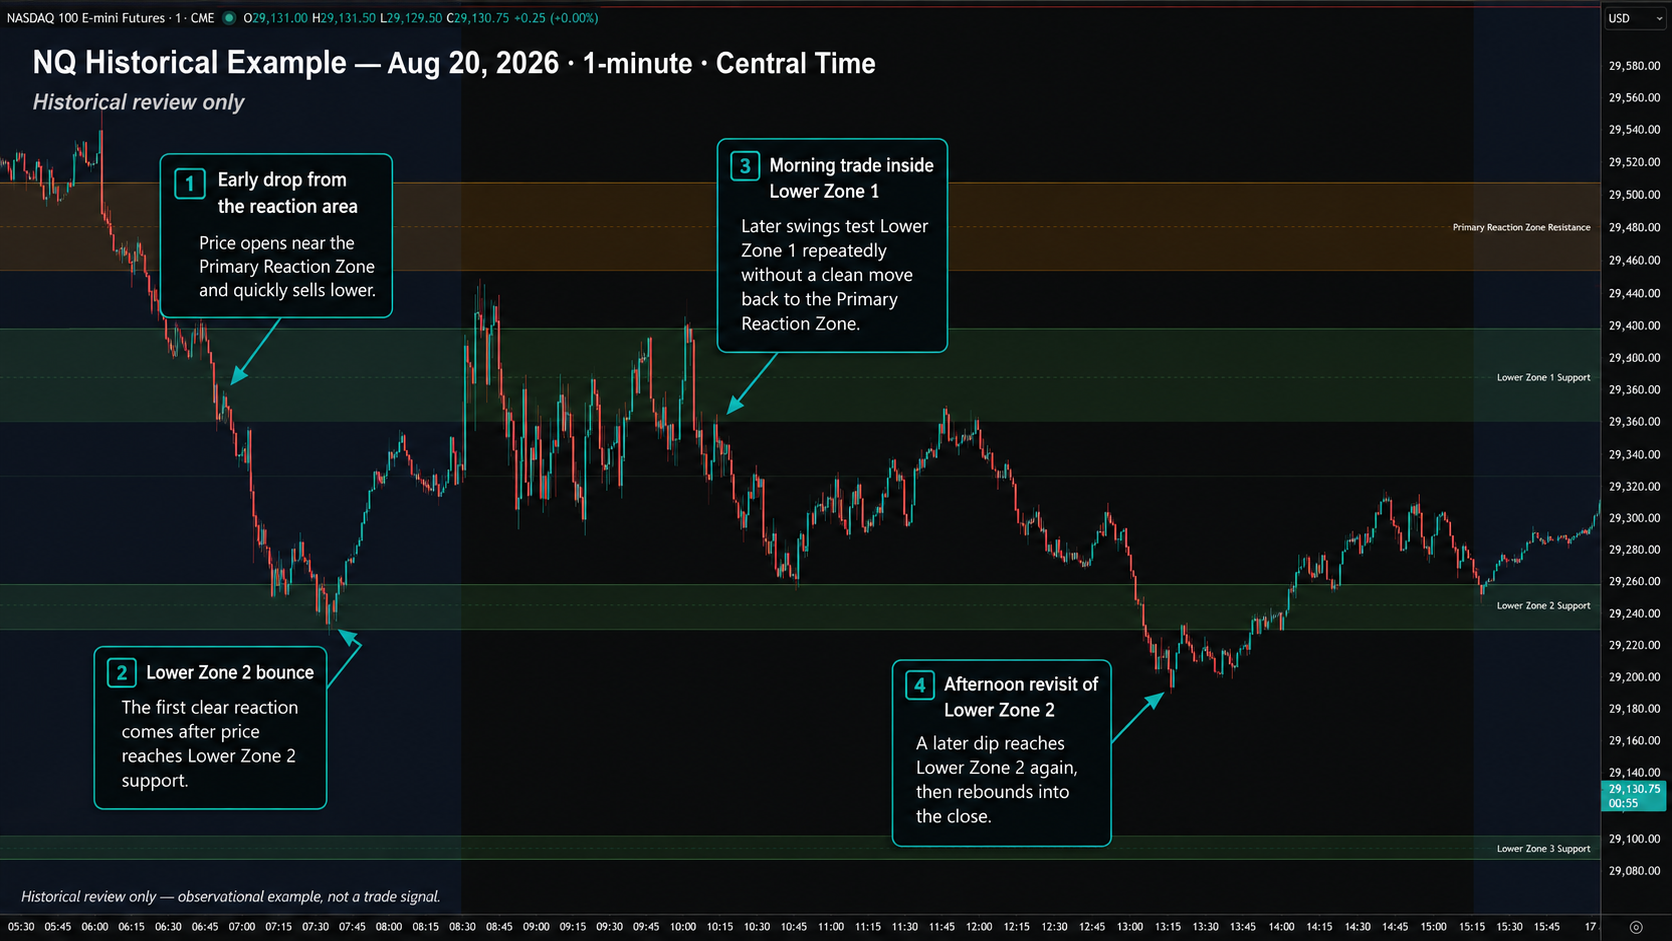Click the 29,580.00 price axis label
1672x941 pixels.
[1634, 66]
